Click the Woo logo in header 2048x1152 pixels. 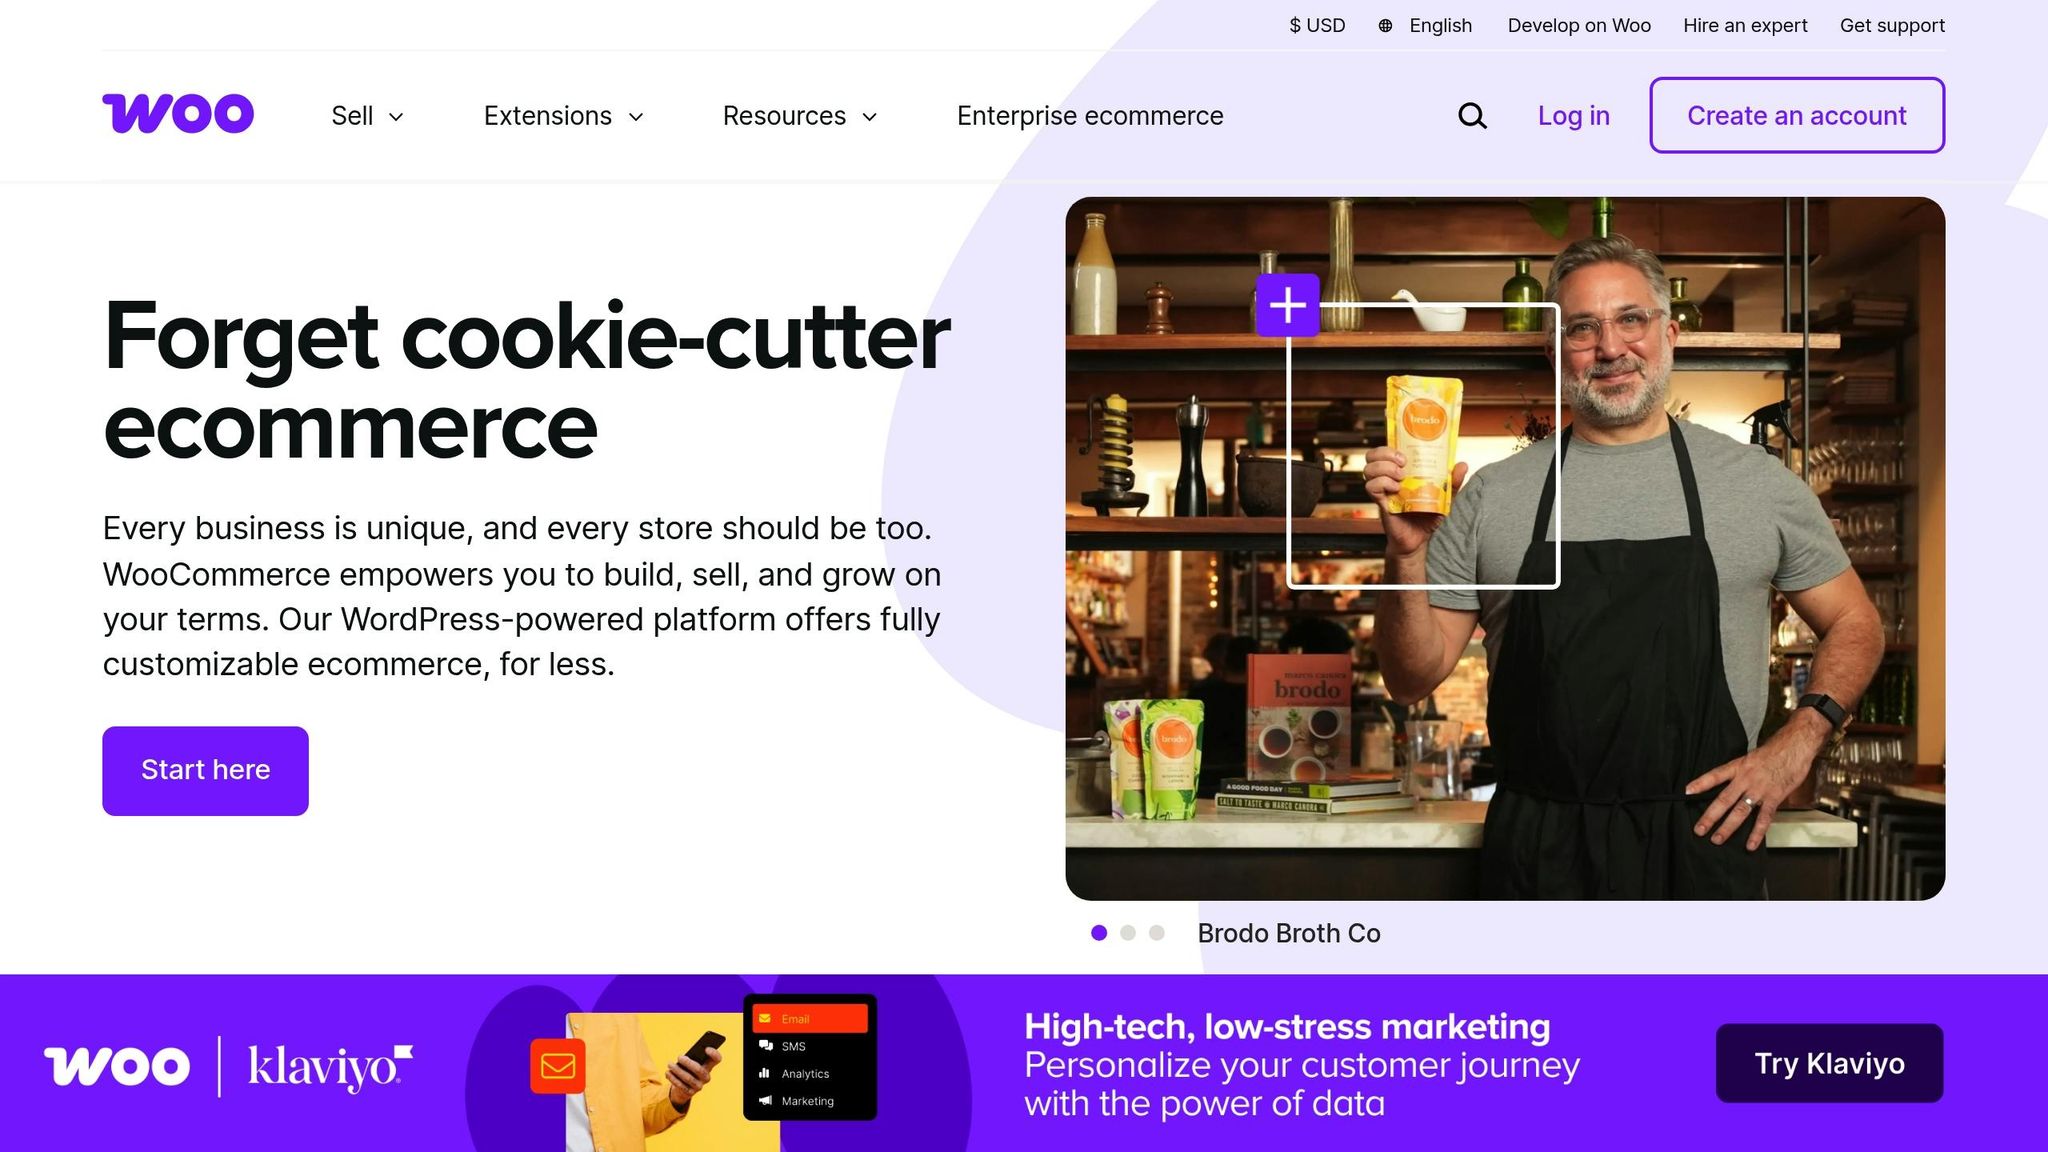tap(178, 113)
